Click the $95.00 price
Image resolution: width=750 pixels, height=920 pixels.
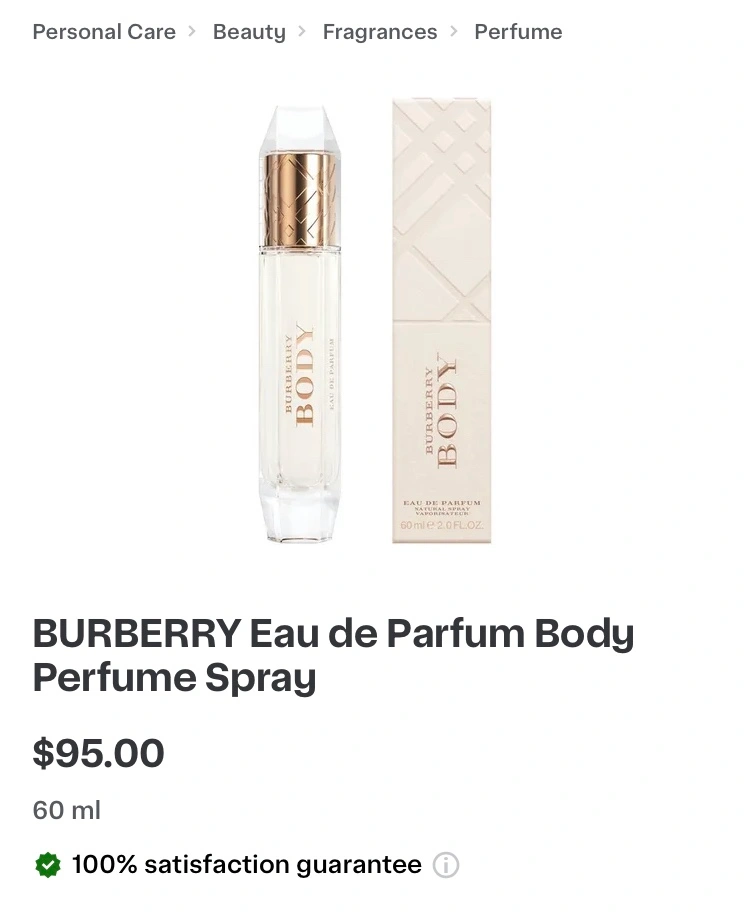coord(99,753)
